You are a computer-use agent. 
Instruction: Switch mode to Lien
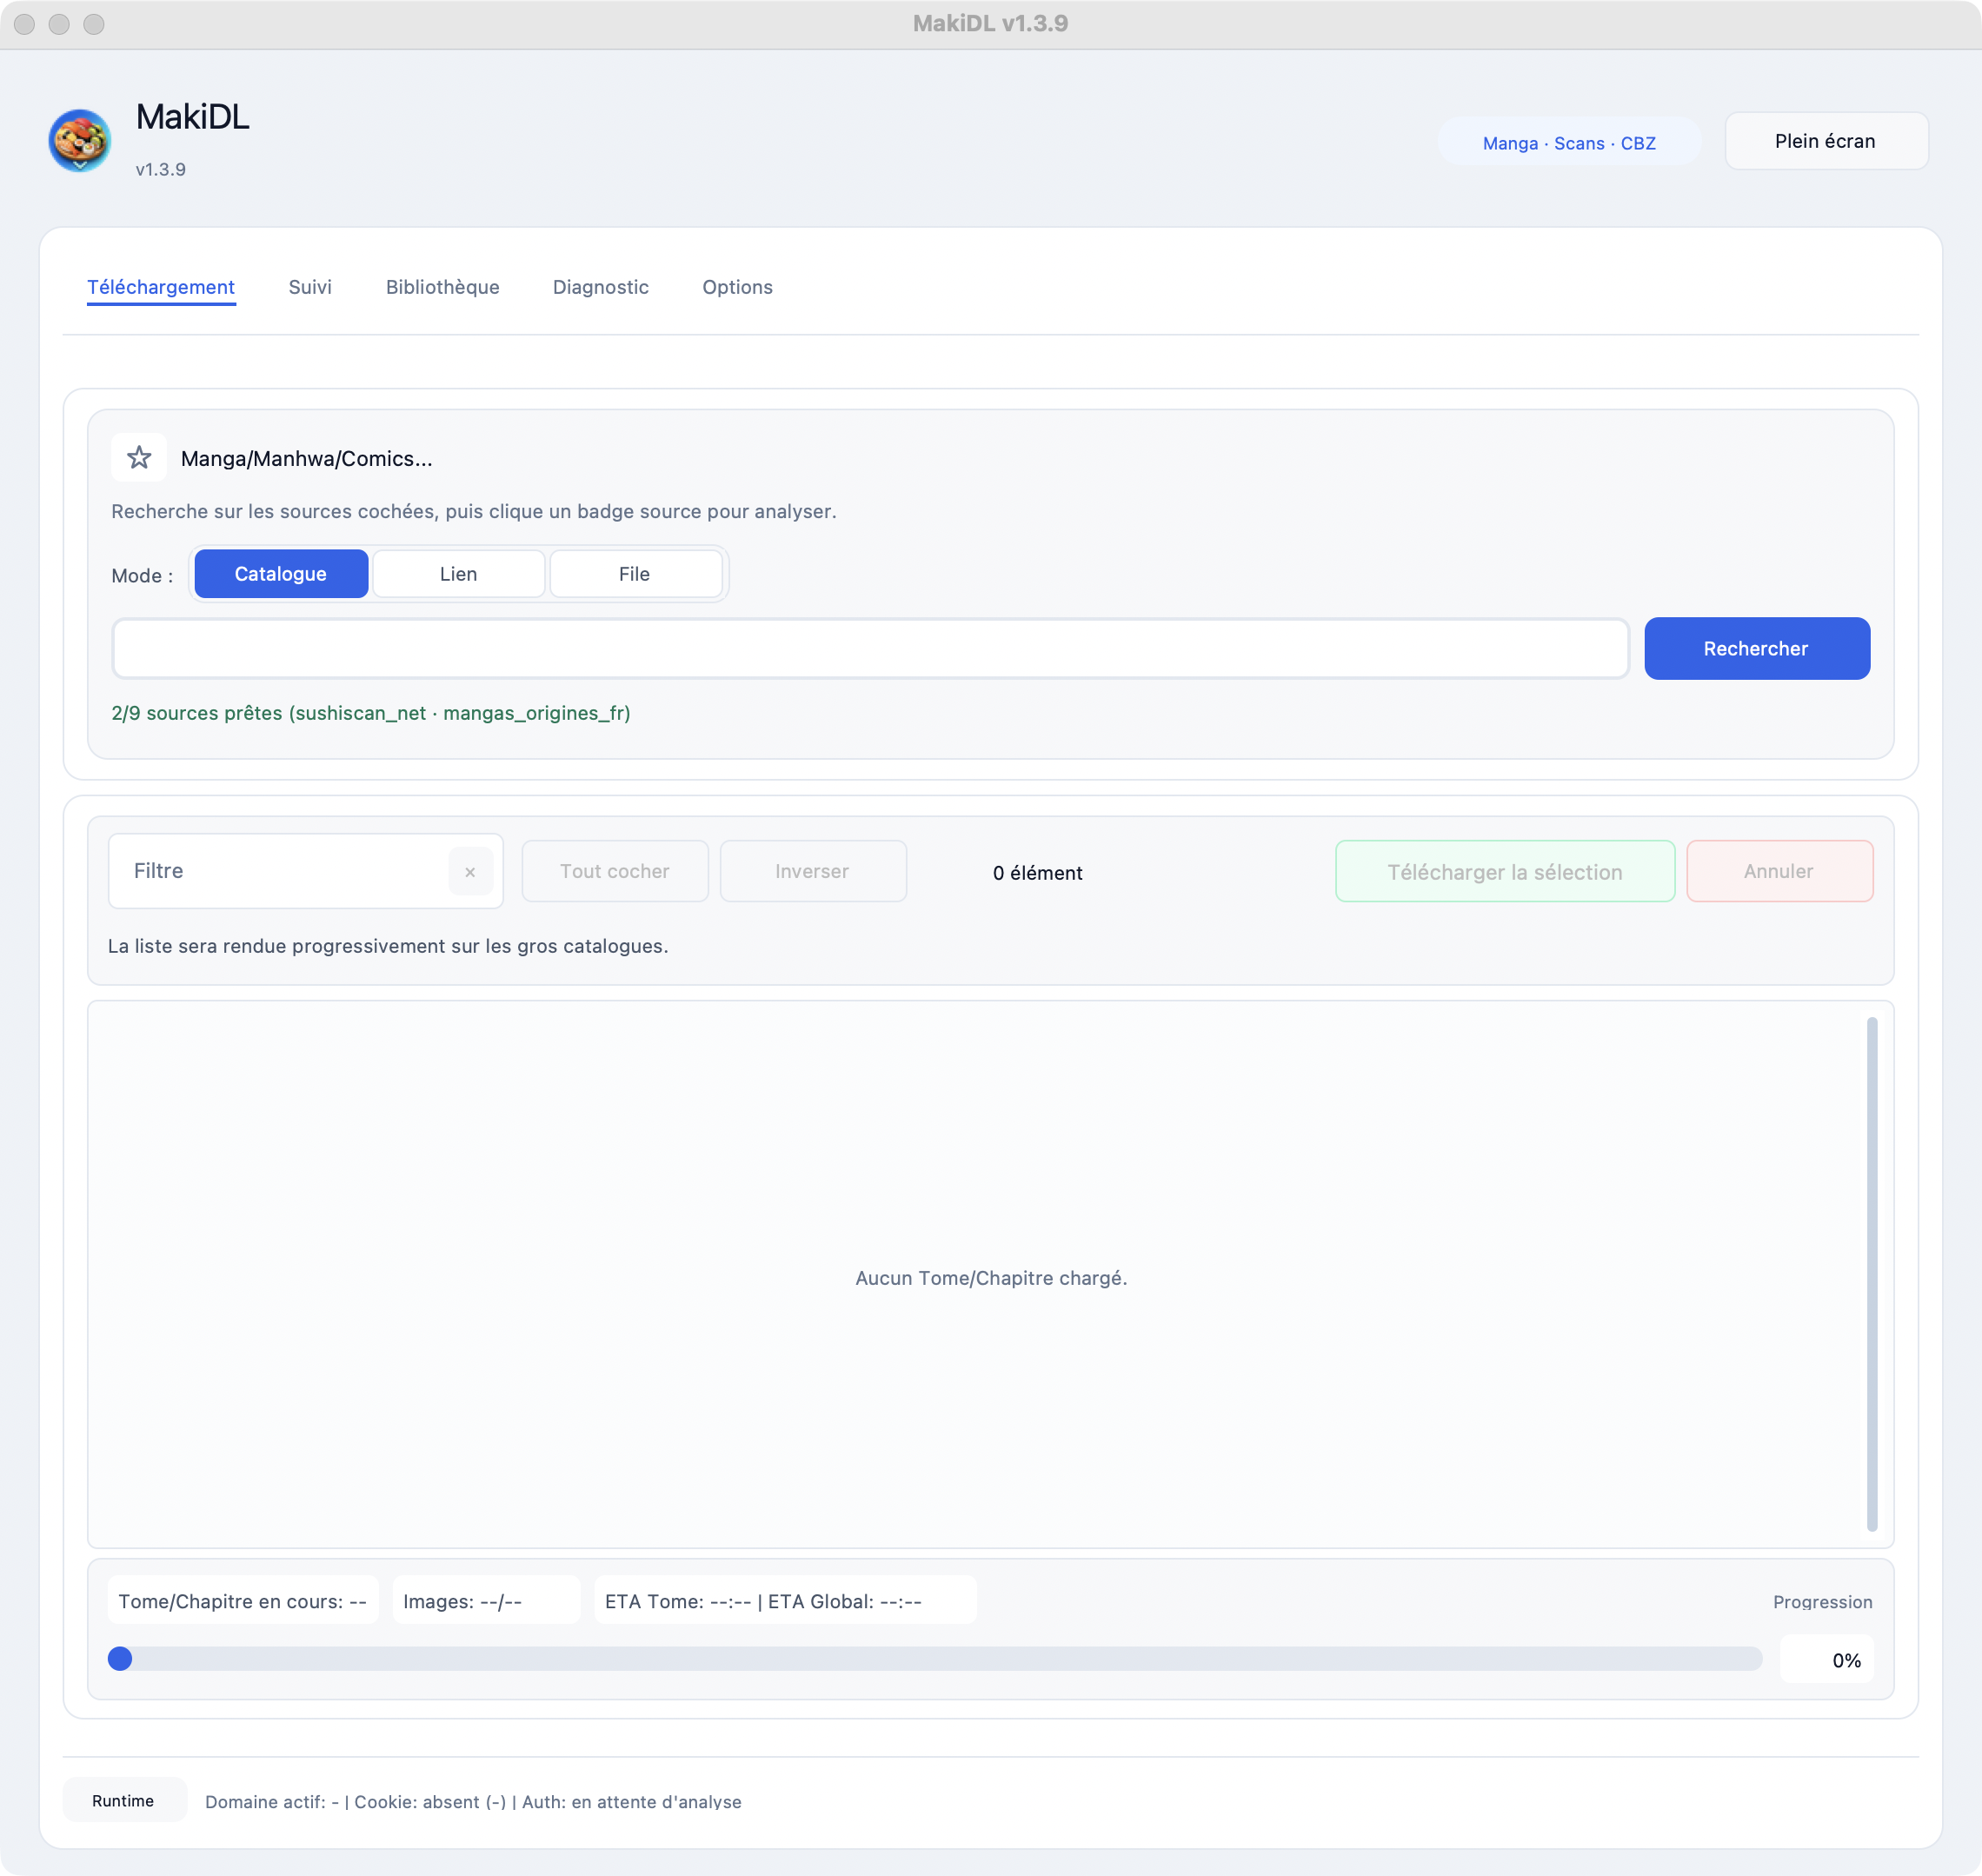click(x=458, y=574)
